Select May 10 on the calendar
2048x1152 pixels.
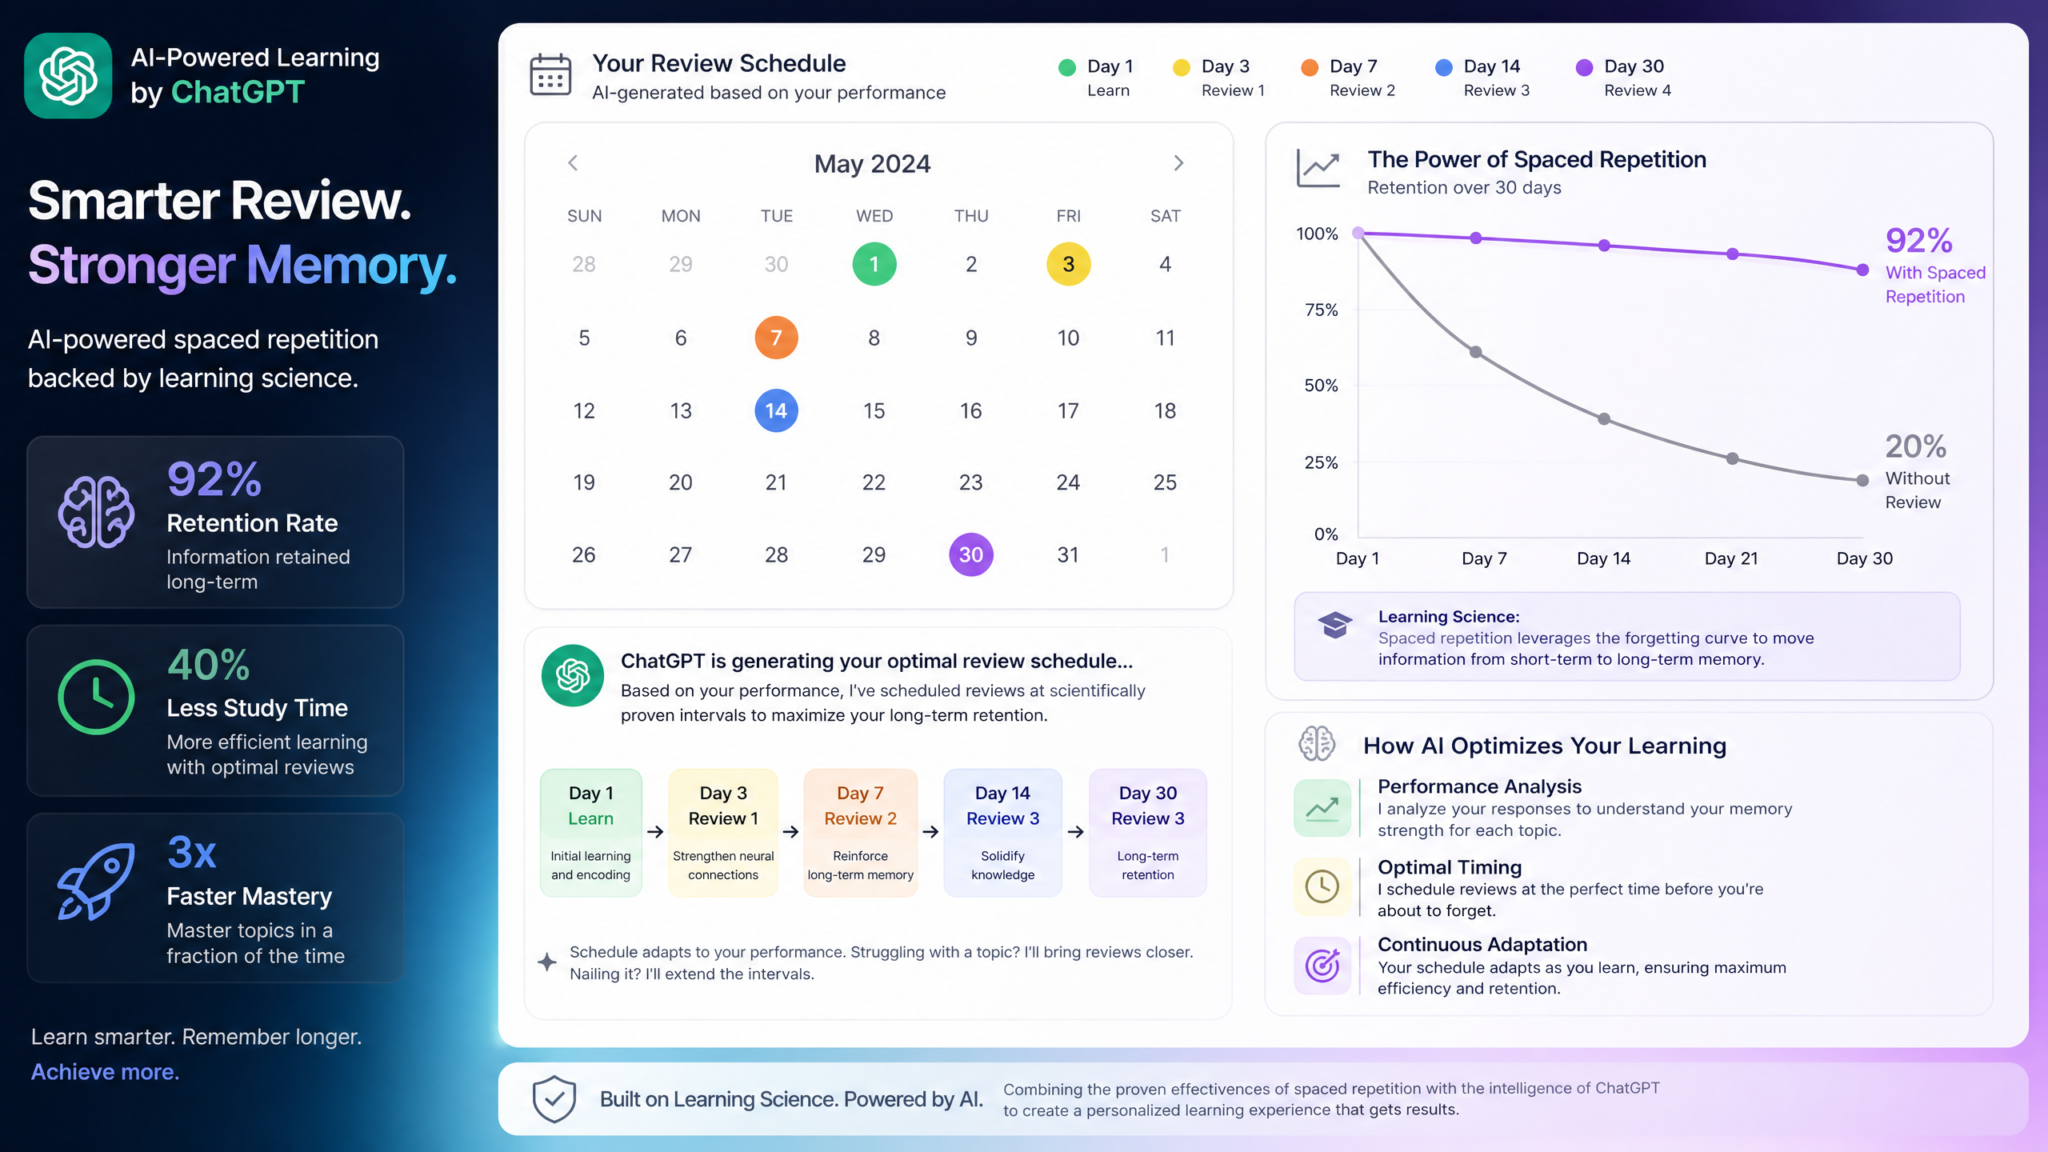click(x=1068, y=338)
